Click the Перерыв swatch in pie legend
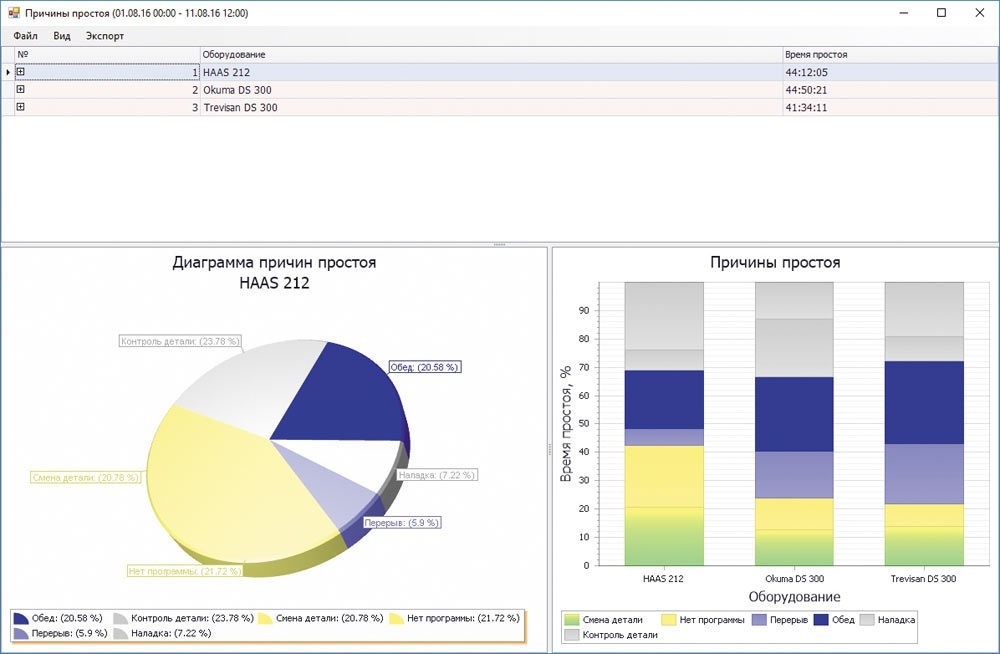The height and width of the screenshot is (654, 1000). point(21,634)
